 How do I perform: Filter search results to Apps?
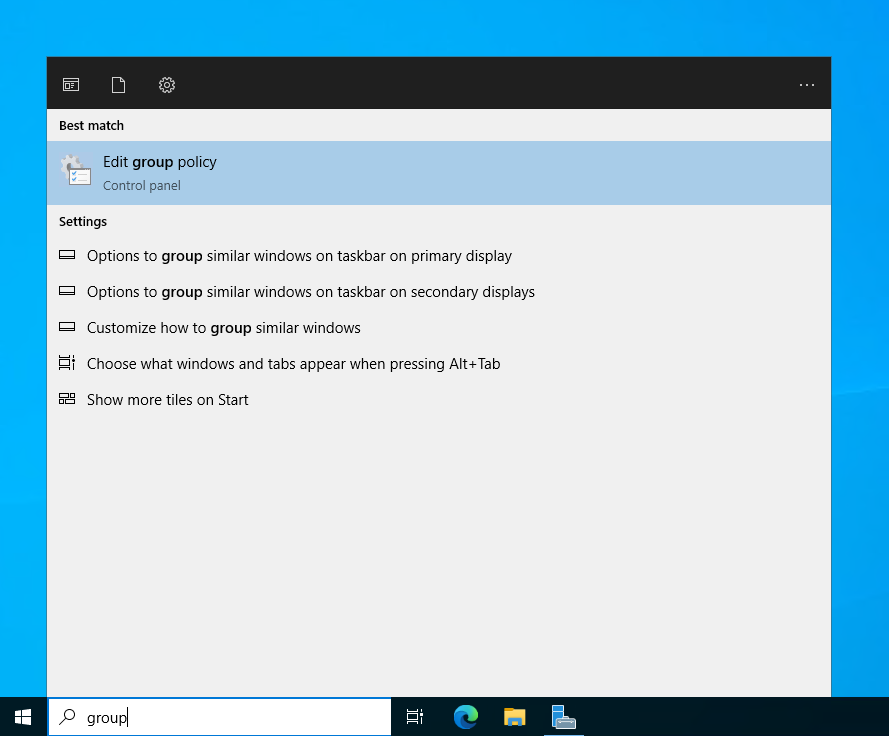70,85
